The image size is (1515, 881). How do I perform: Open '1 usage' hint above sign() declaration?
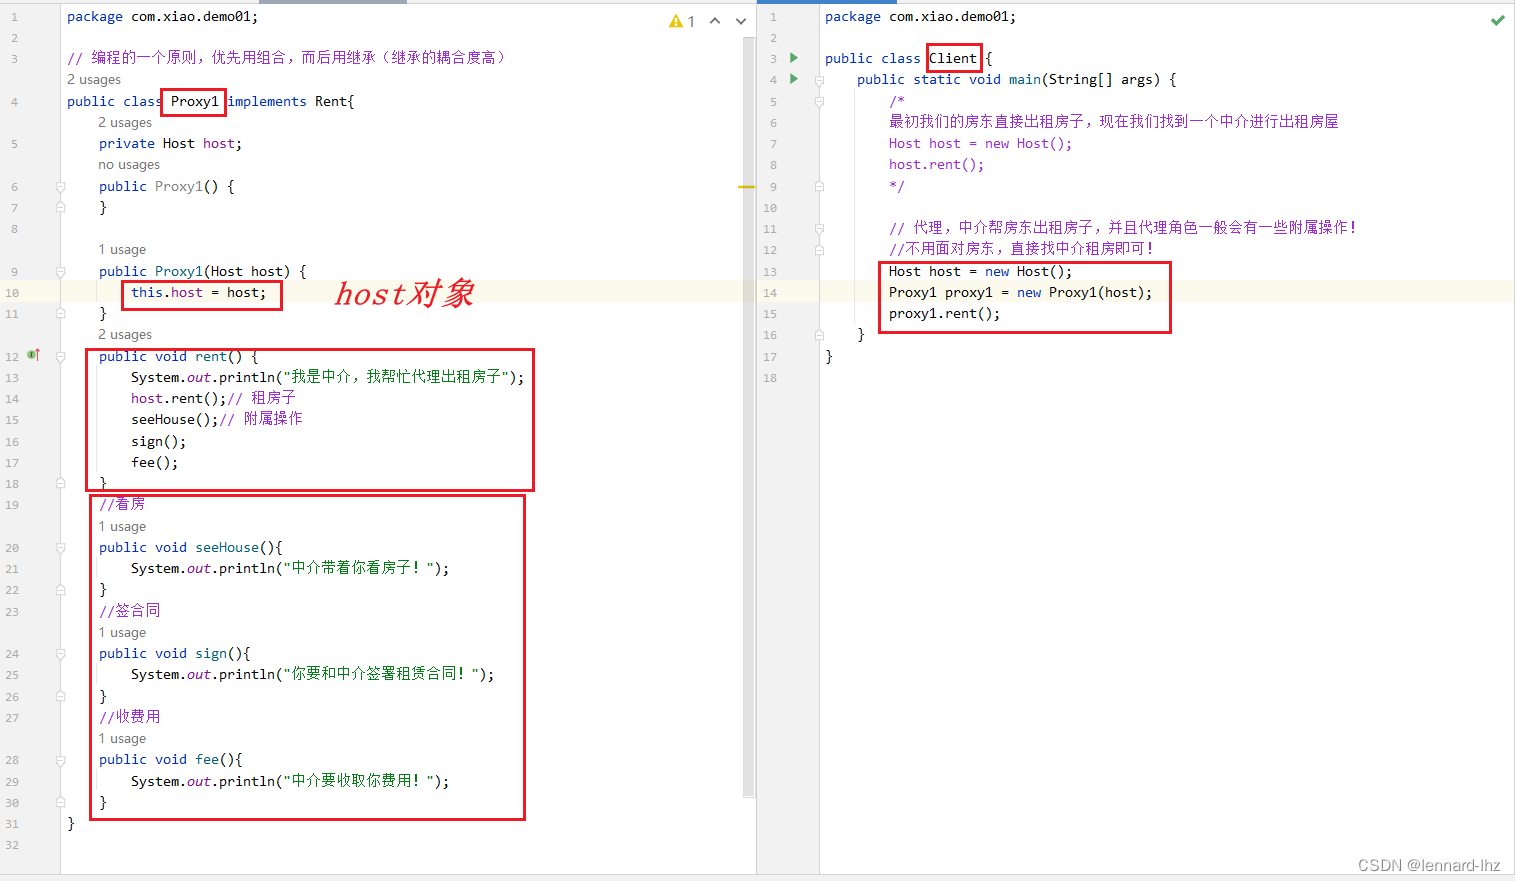pyautogui.click(x=122, y=633)
